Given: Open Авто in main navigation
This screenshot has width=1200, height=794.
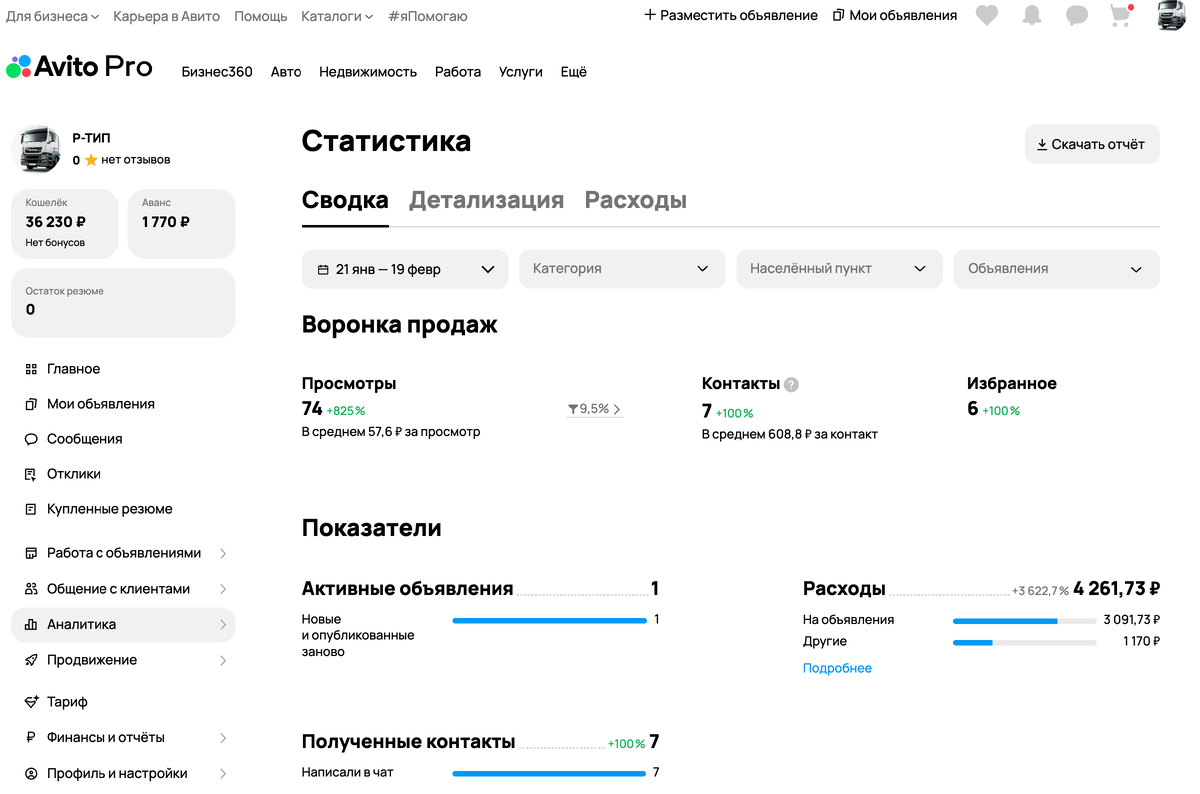Looking at the screenshot, I should pos(286,72).
